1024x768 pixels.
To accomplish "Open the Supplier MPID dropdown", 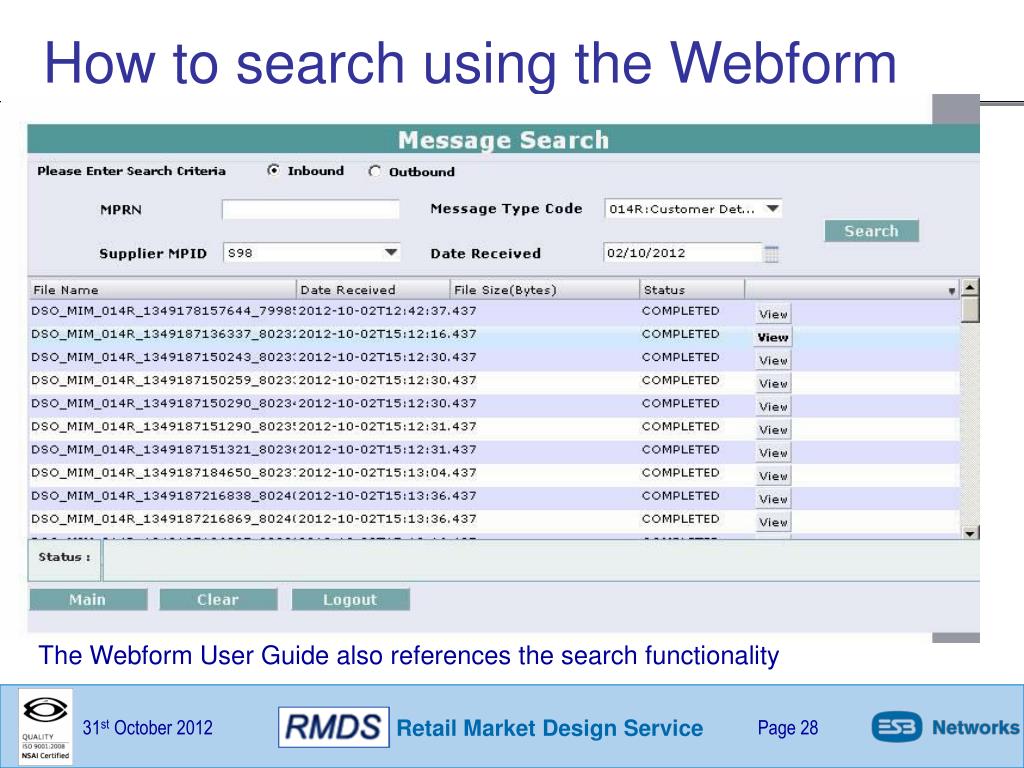I will [x=391, y=253].
